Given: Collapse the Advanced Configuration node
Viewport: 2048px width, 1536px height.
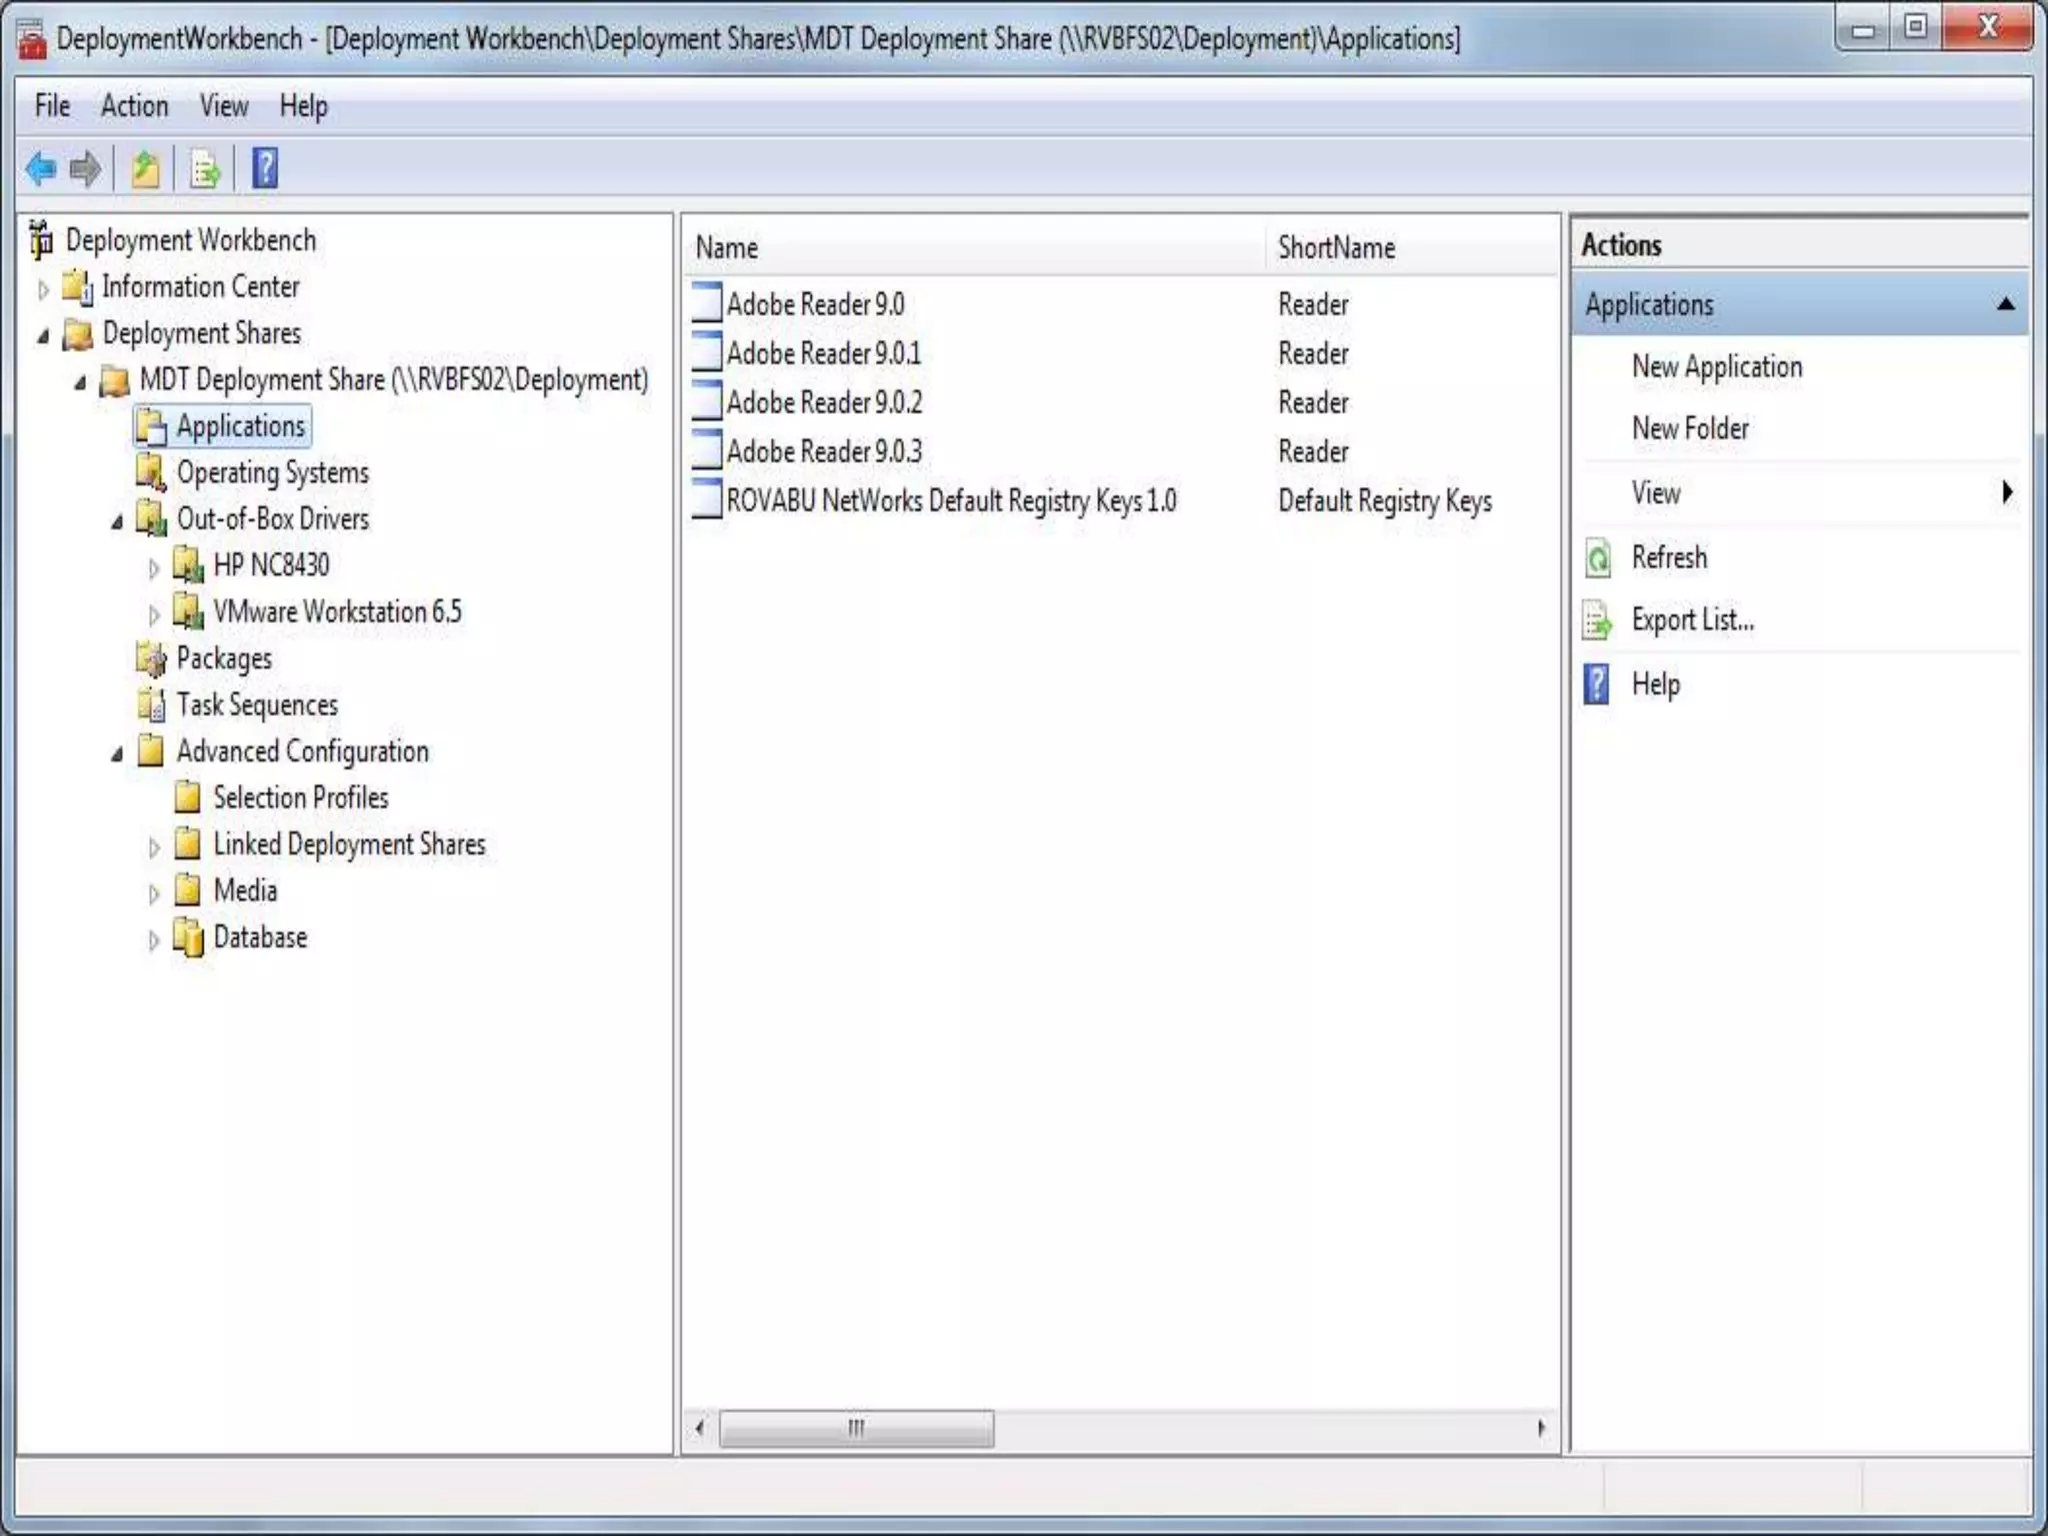Looking at the screenshot, I should point(117,755).
